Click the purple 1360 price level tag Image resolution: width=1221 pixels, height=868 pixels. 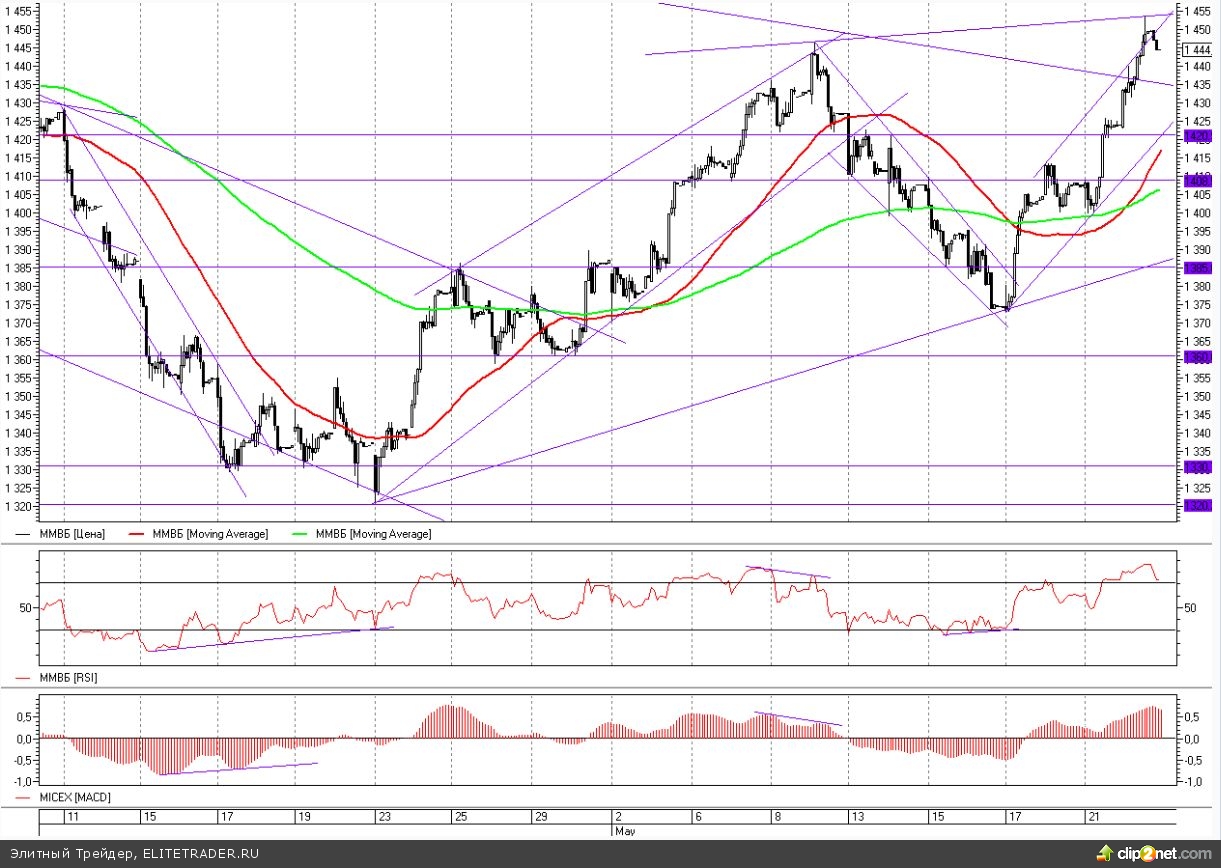point(1196,357)
